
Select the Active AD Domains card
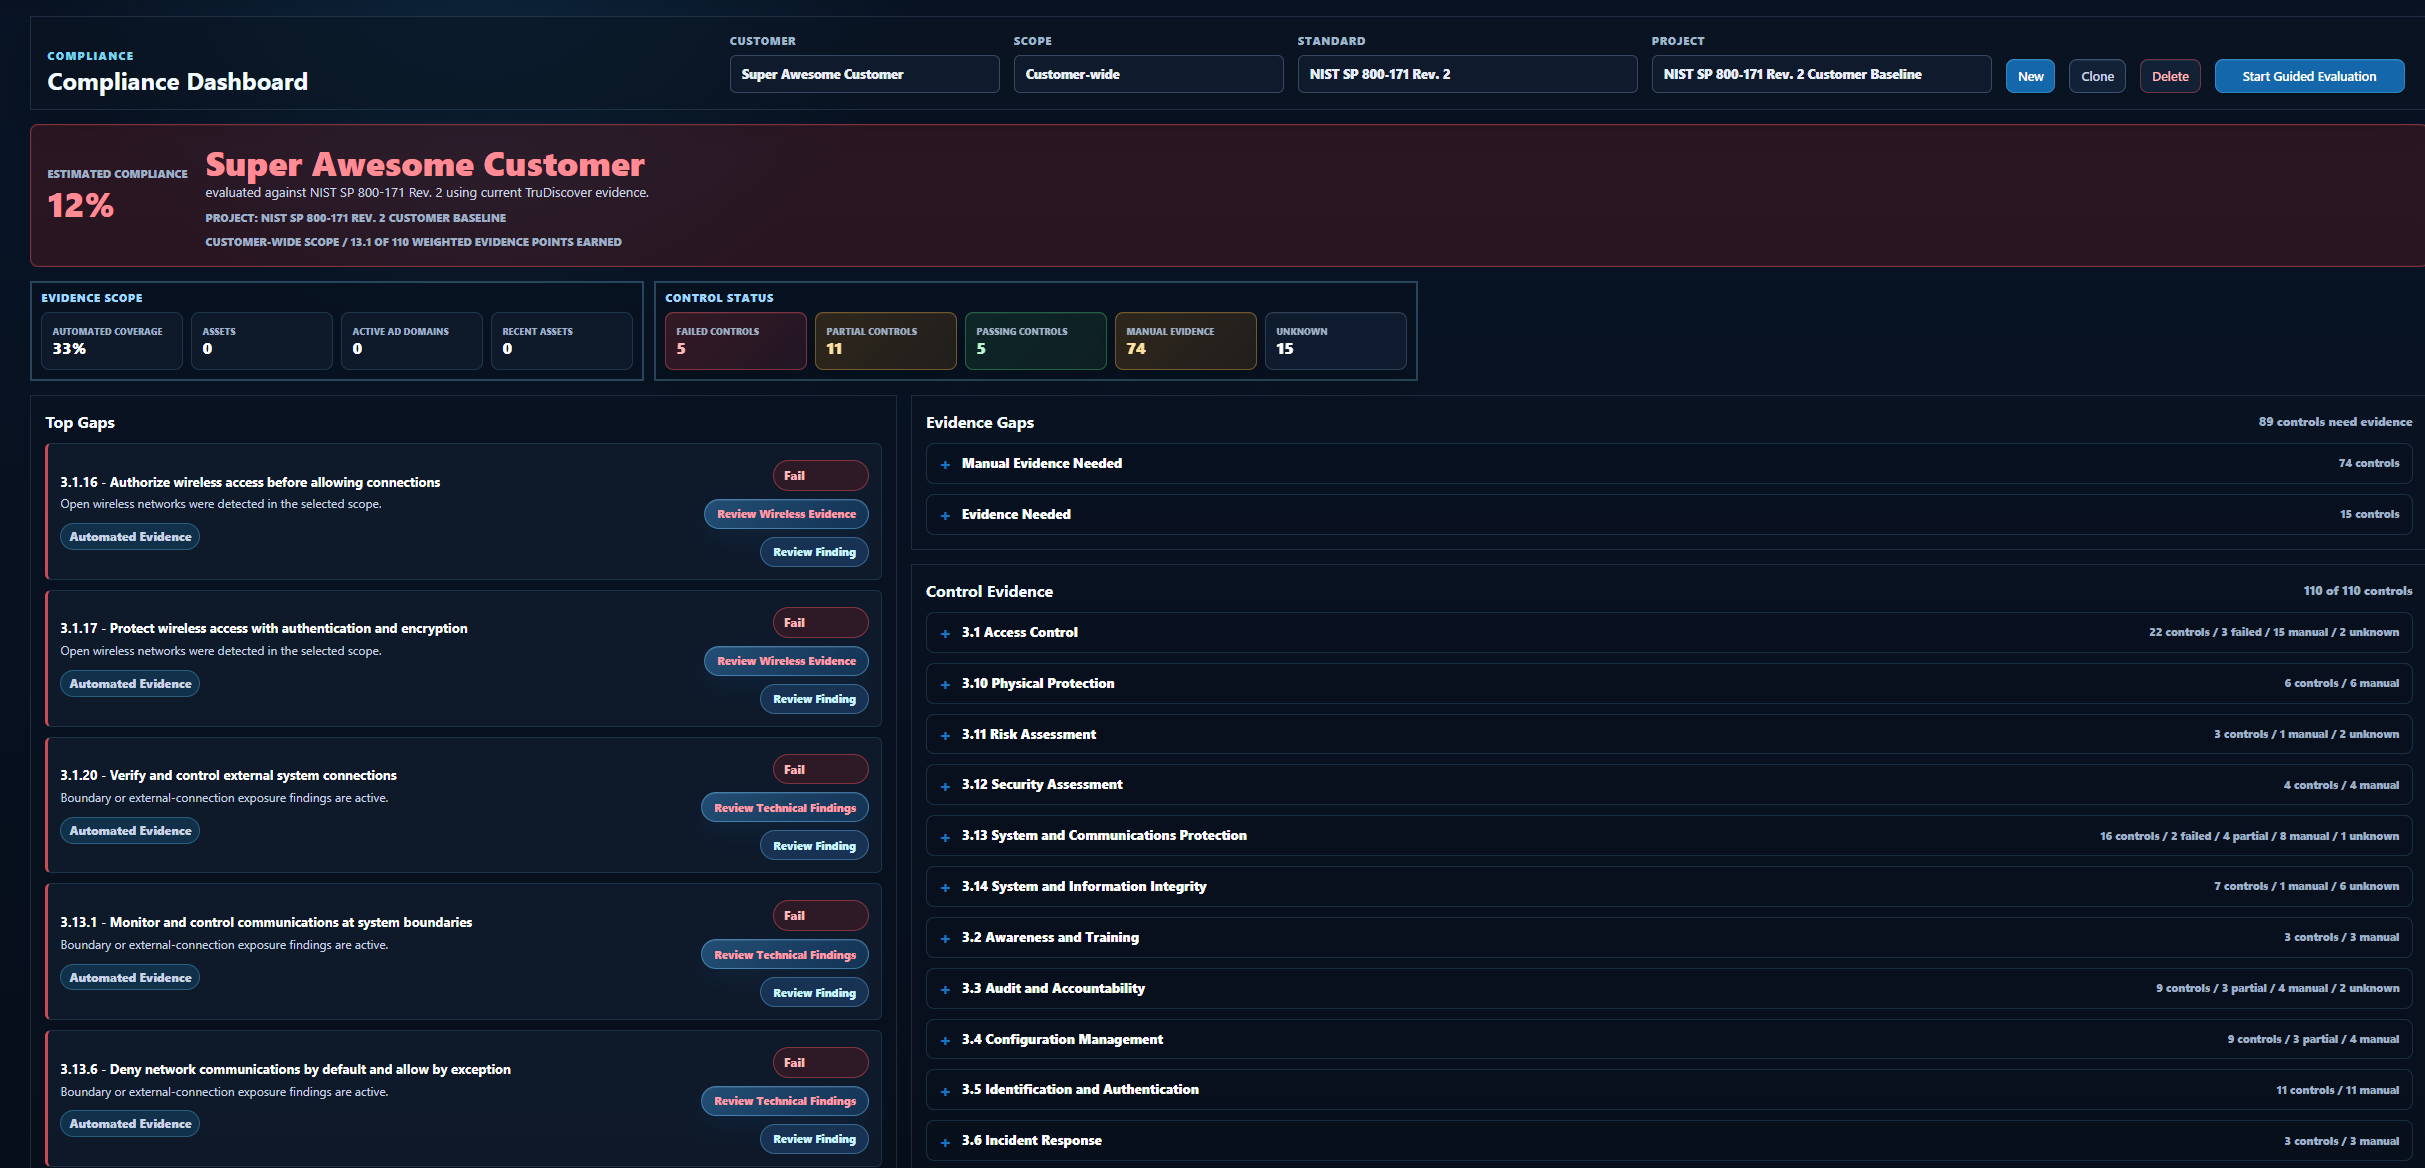coord(412,341)
